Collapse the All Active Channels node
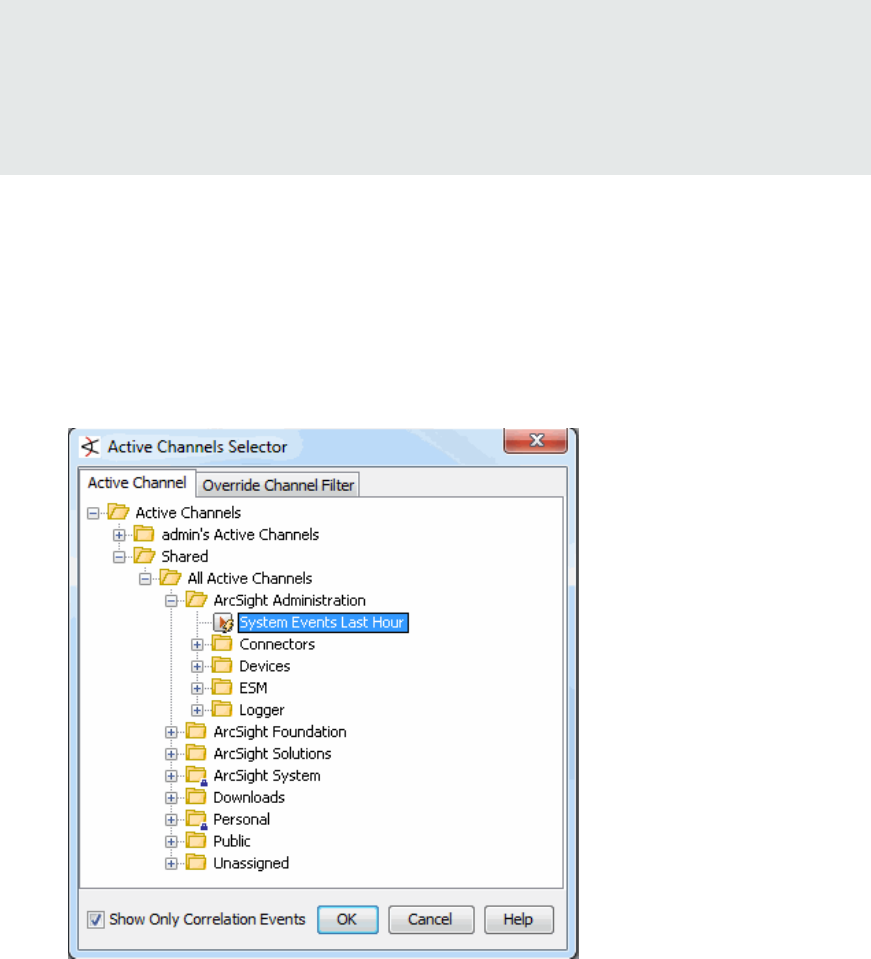 pos(145,579)
